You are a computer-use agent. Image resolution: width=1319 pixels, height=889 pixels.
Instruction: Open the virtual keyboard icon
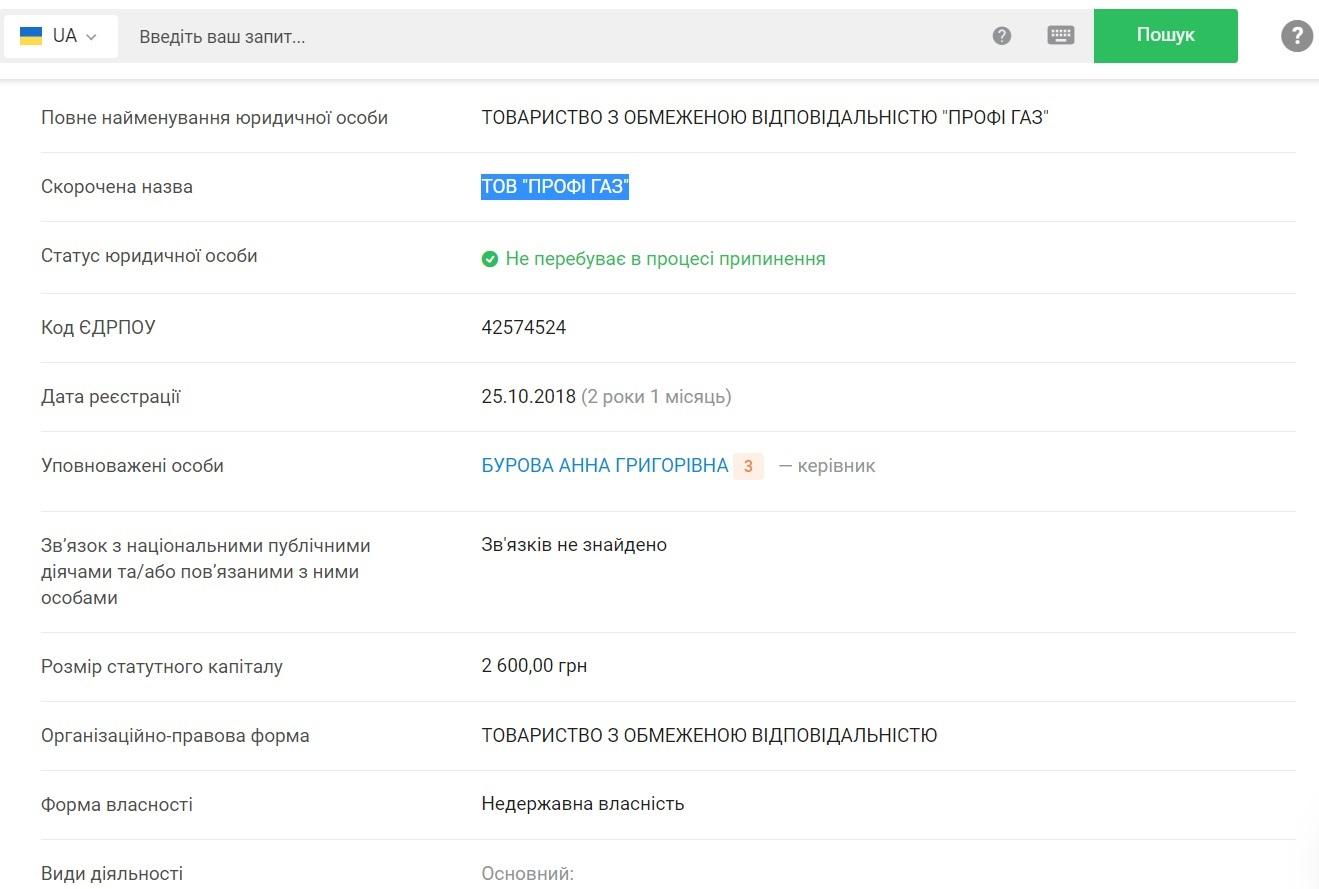[1061, 36]
